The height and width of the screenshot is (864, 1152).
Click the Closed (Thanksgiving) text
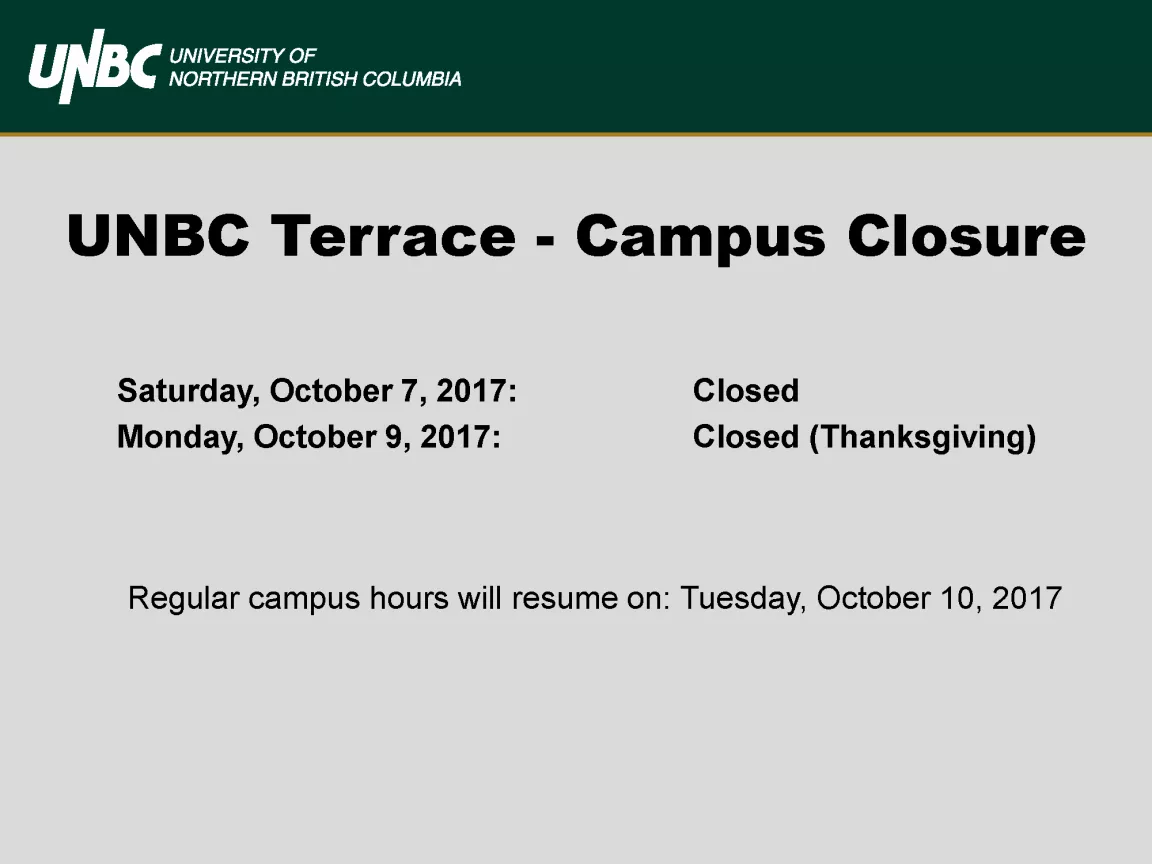coord(865,437)
